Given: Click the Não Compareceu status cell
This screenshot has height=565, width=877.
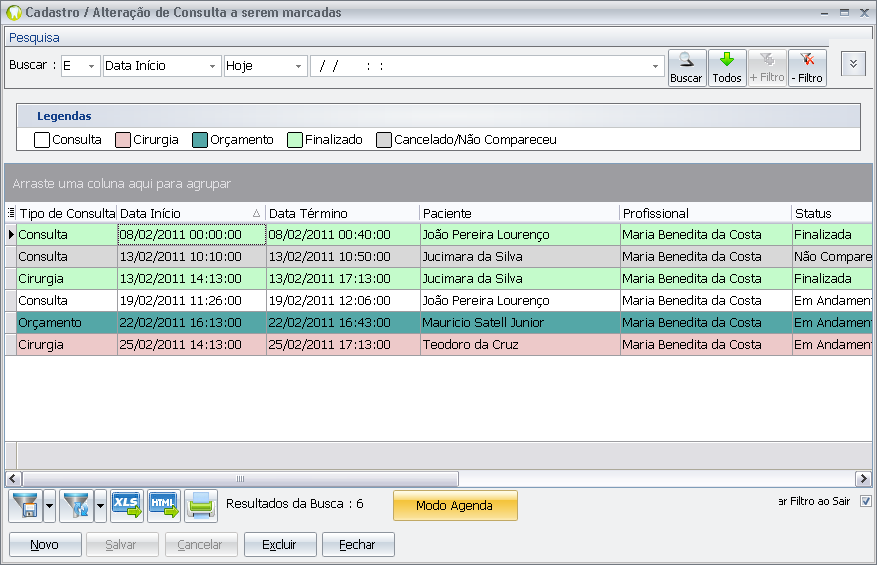Looking at the screenshot, I should pos(833,257).
